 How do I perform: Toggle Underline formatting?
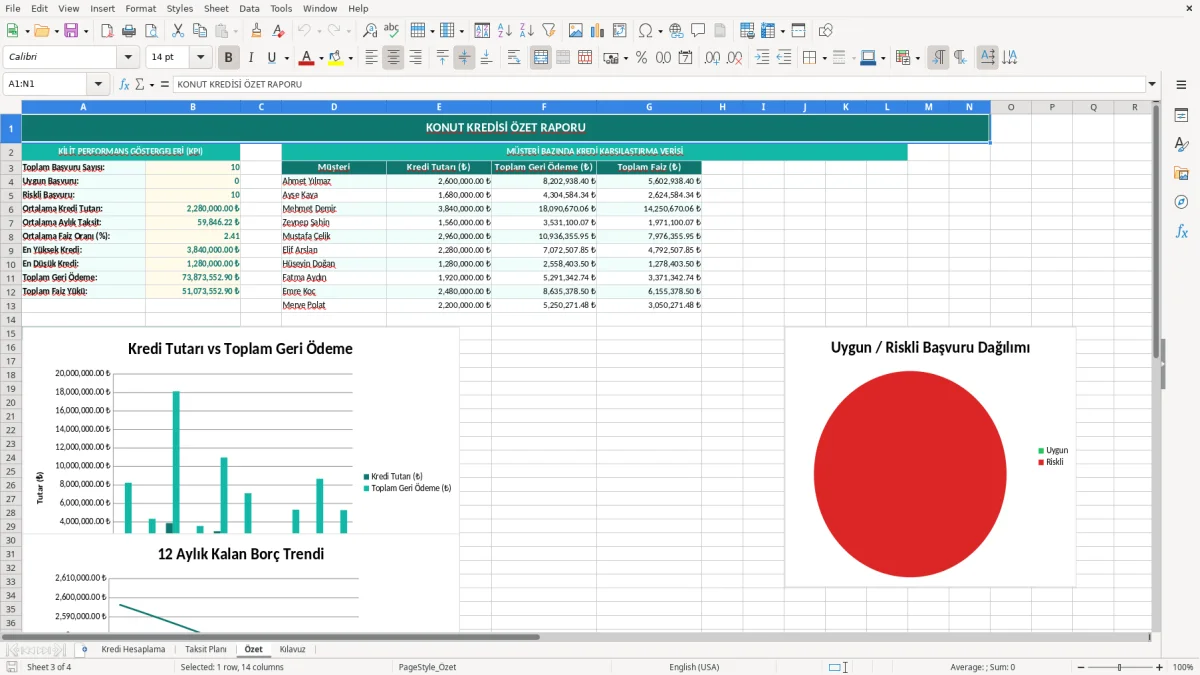point(271,58)
